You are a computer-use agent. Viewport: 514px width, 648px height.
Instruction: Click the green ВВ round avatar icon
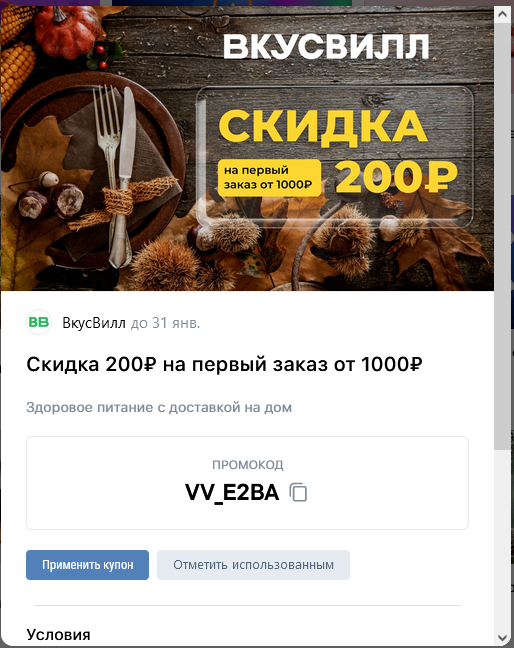[x=39, y=322]
